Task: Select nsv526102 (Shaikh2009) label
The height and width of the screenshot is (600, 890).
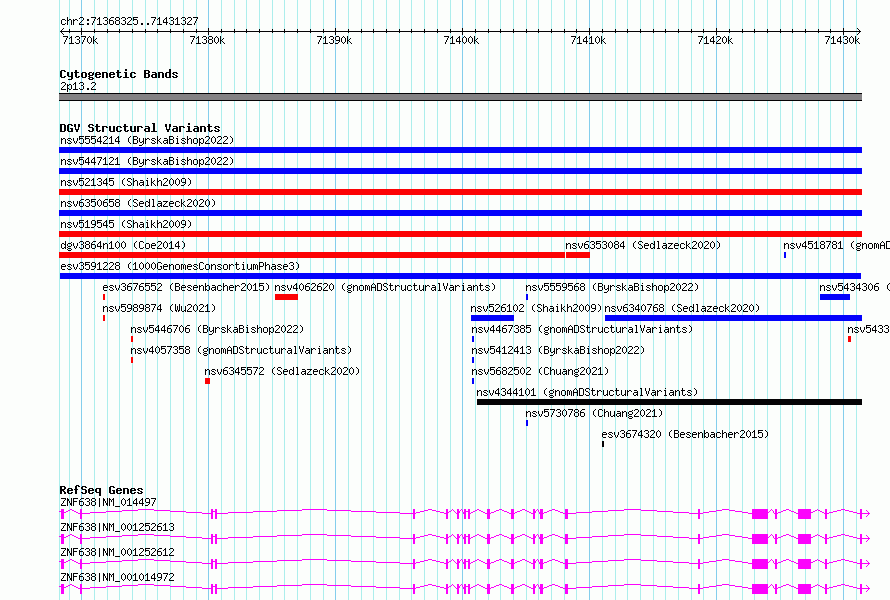Action: pyautogui.click(x=536, y=308)
